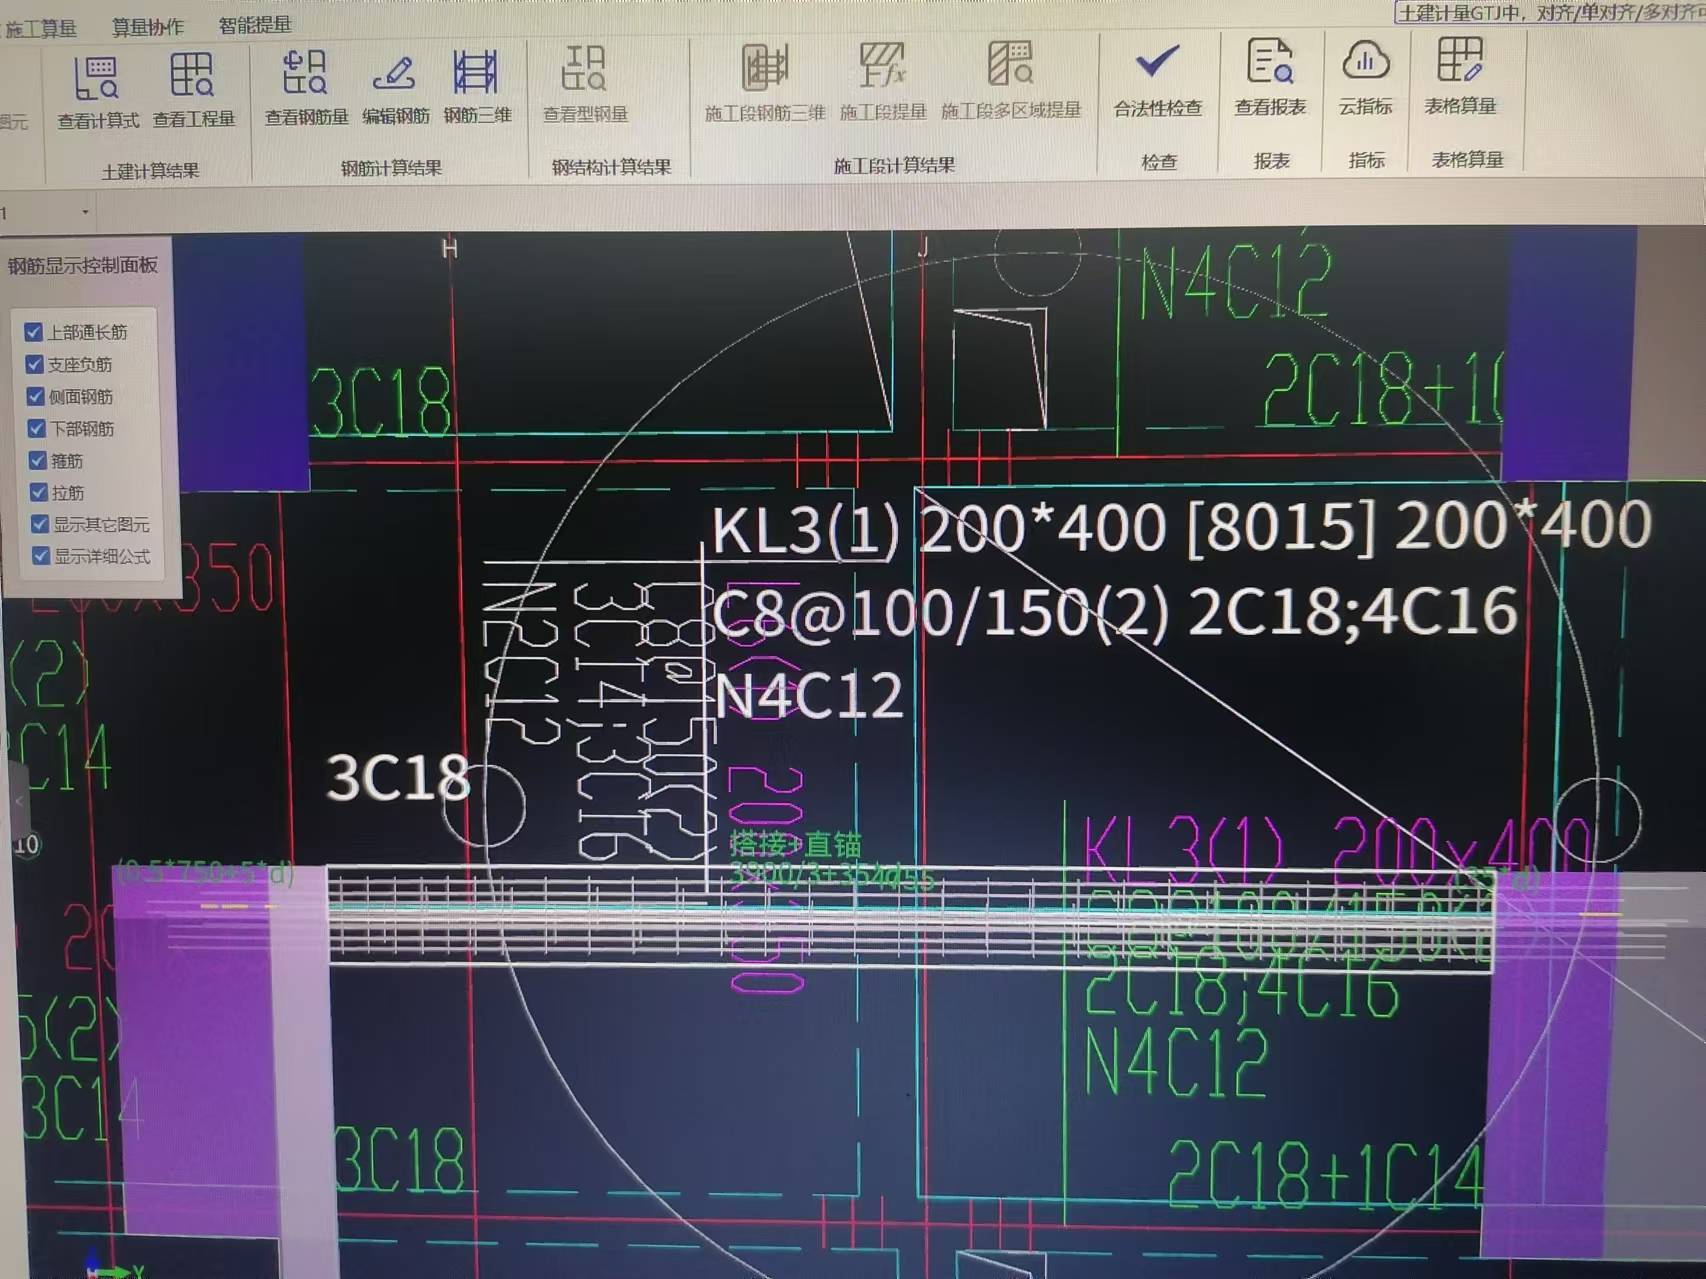Open 钢筋三维 view
The image size is (1706, 1279).
click(477, 89)
